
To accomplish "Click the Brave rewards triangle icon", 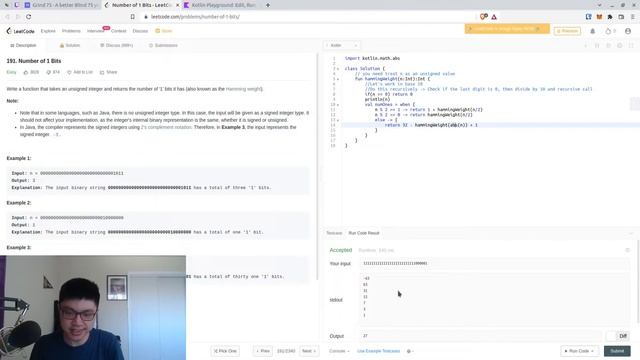I will [494, 17].
